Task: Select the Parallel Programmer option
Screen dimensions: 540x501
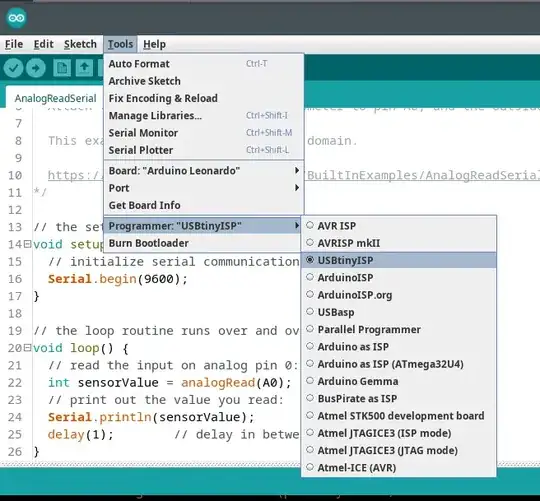Action: pyautogui.click(x=399, y=330)
